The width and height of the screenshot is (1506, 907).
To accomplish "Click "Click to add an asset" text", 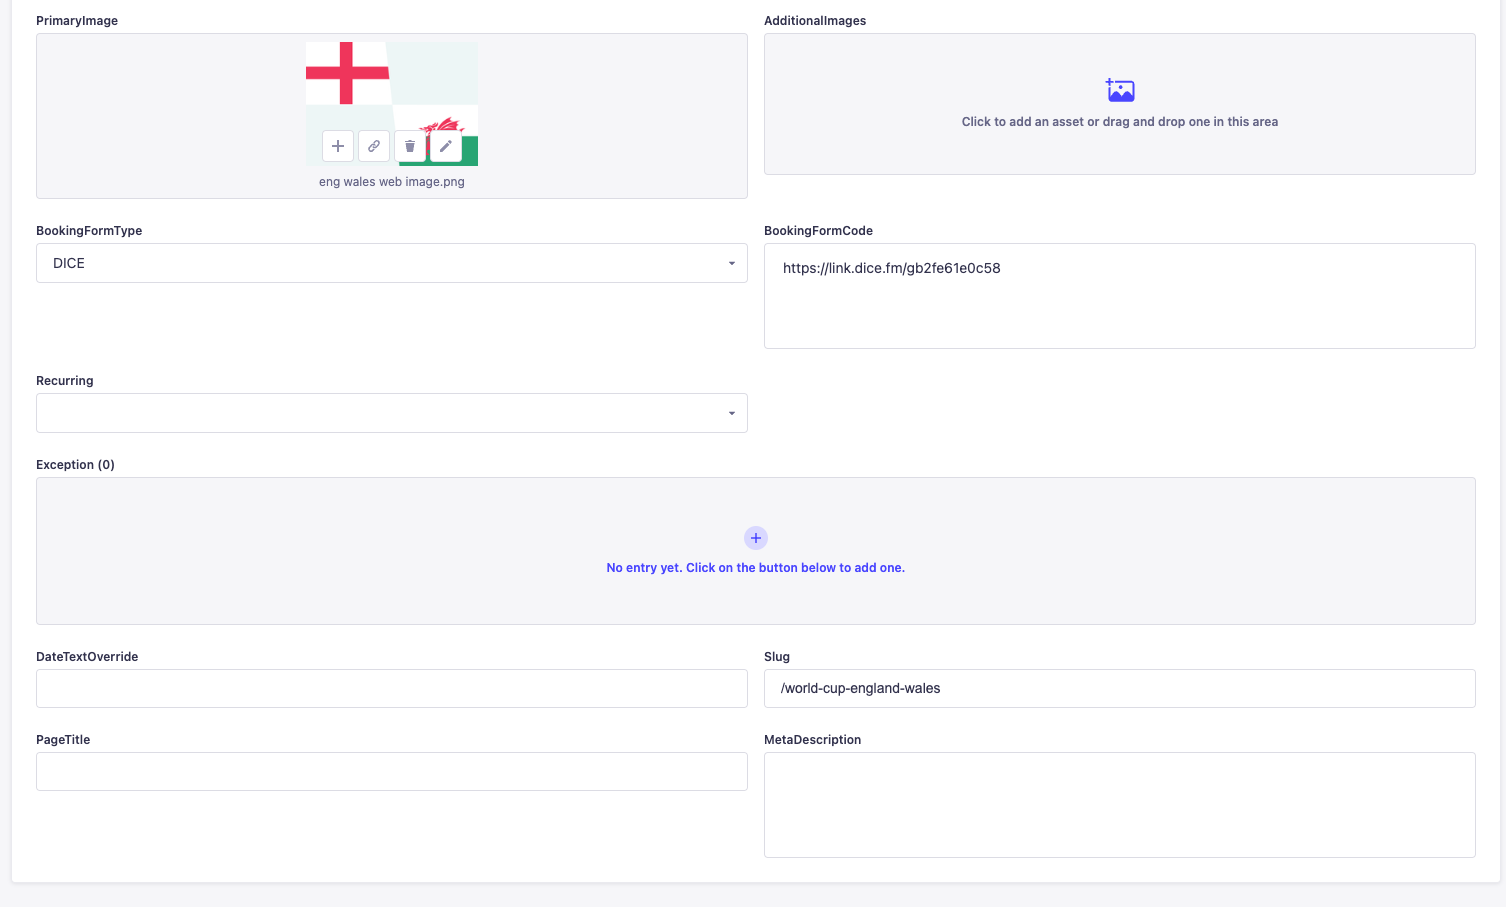I will pos(1119,122).
